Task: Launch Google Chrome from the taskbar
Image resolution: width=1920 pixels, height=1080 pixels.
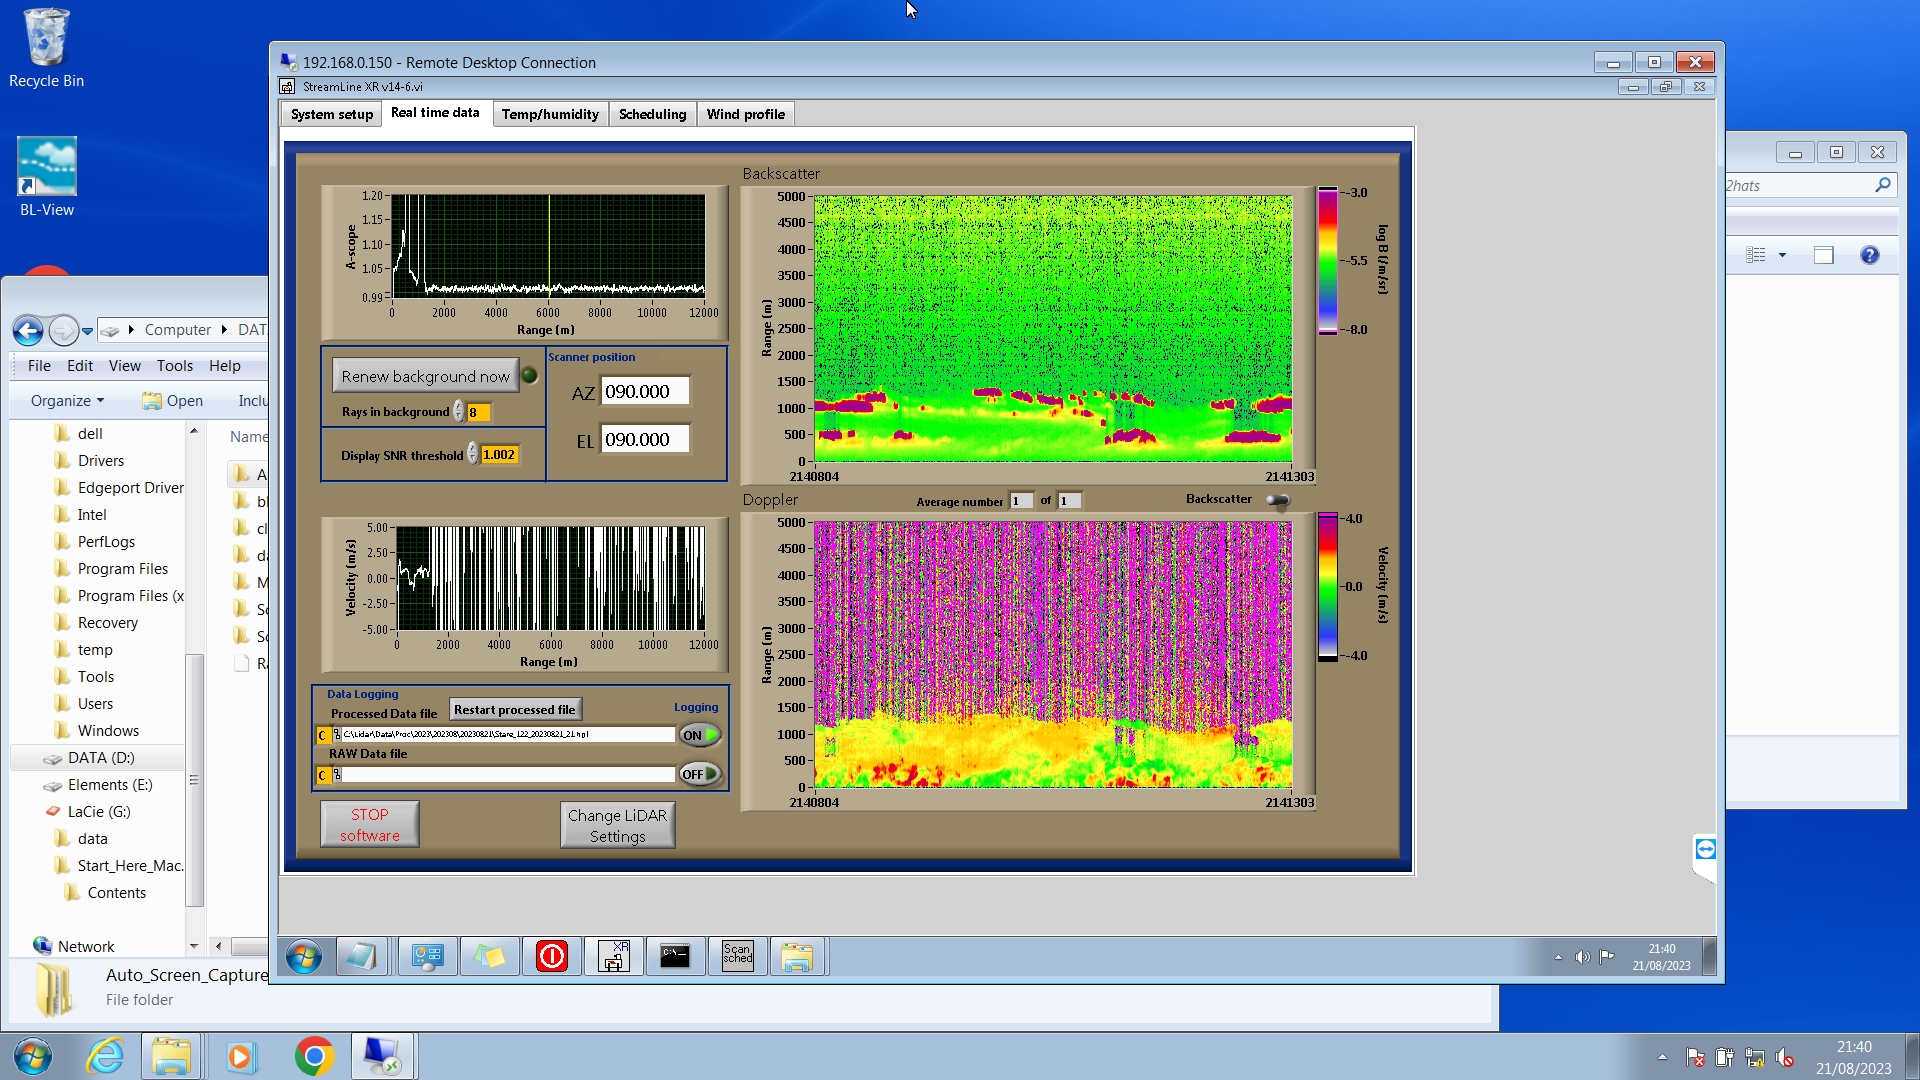Action: point(314,1056)
